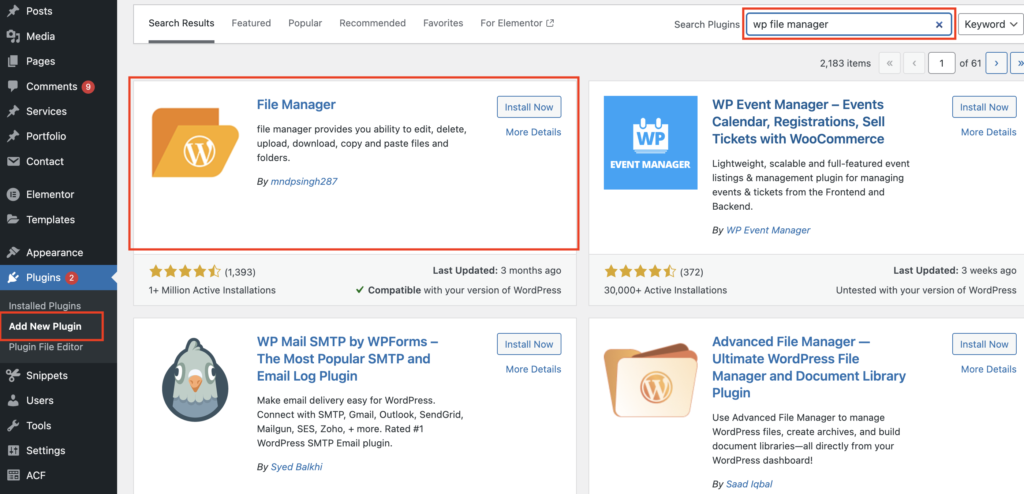
Task: Click the Appearance paintbrush icon
Action: pyautogui.click(x=12, y=252)
